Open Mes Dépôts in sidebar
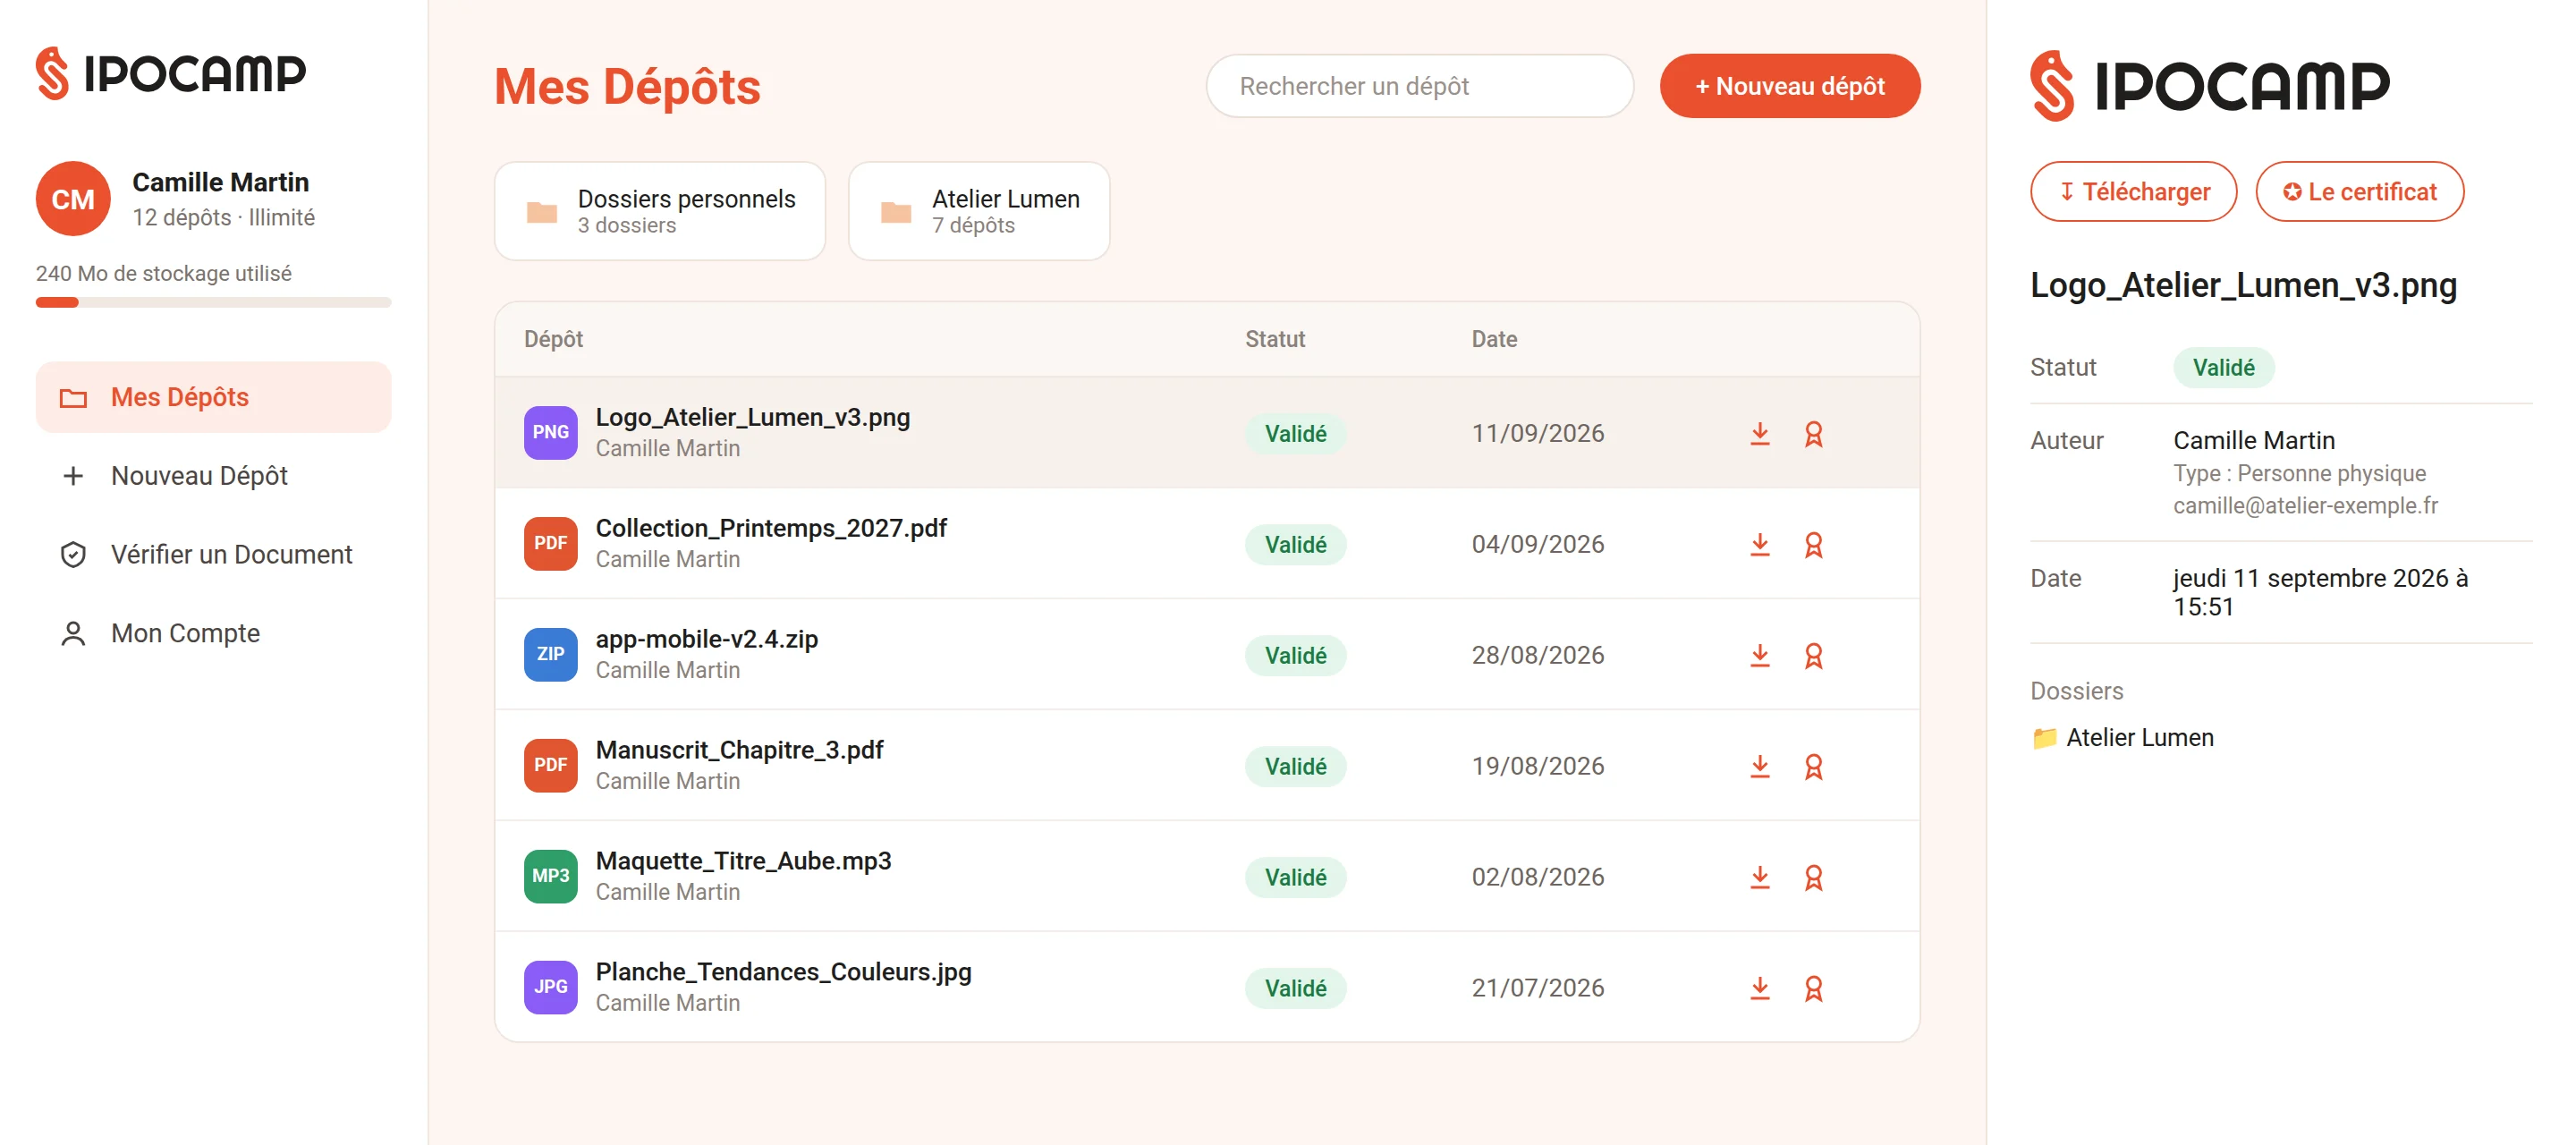This screenshot has height=1145, width=2576. [x=213, y=397]
